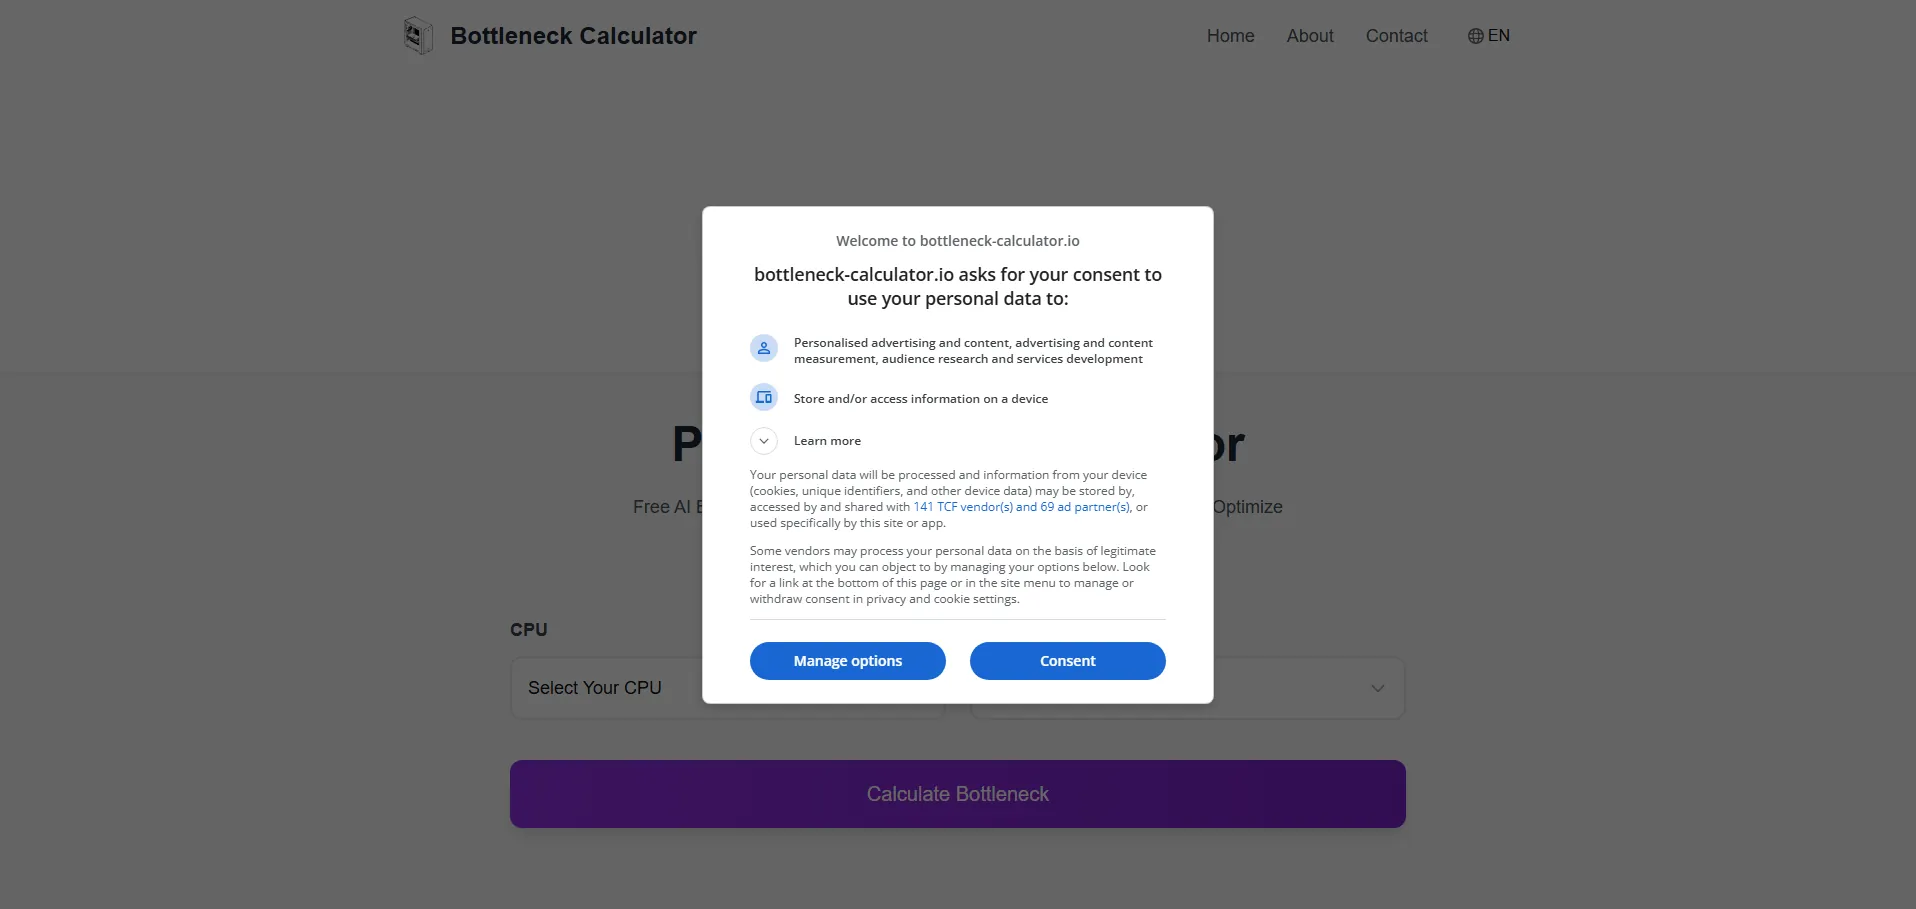Click the Bottleneck Calculator logo icon
This screenshot has width=1916, height=909.
click(x=418, y=36)
